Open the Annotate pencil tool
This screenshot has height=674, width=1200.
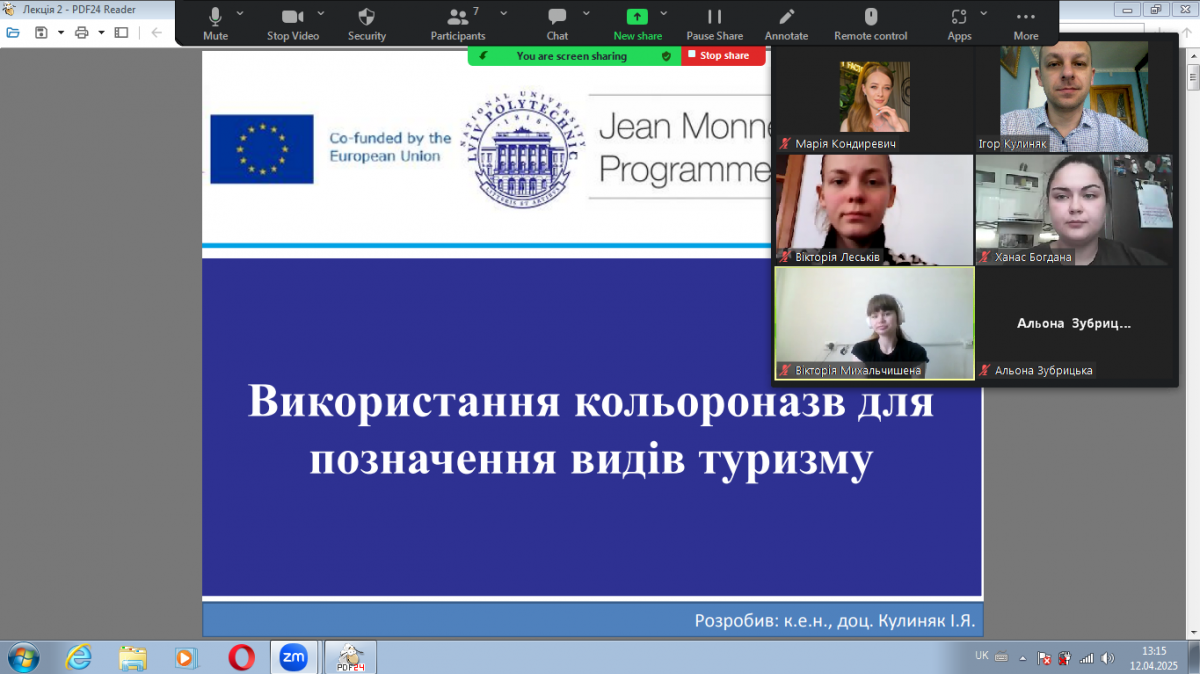pos(786,17)
